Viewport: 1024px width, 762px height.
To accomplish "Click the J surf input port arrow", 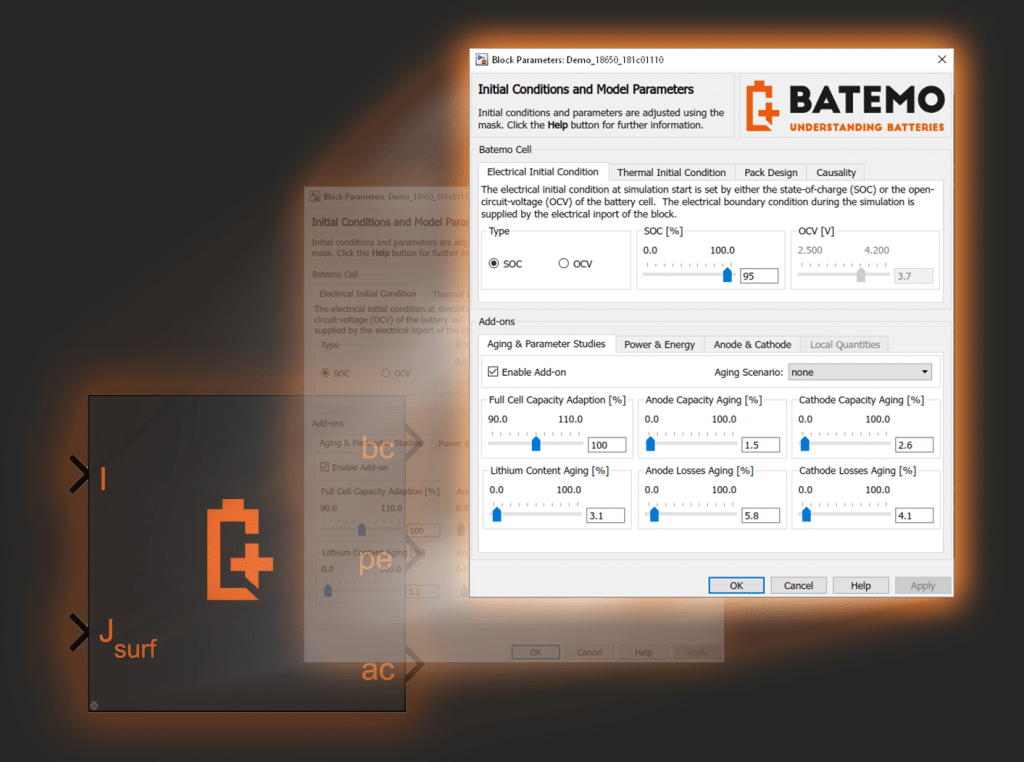I will click(x=80, y=632).
